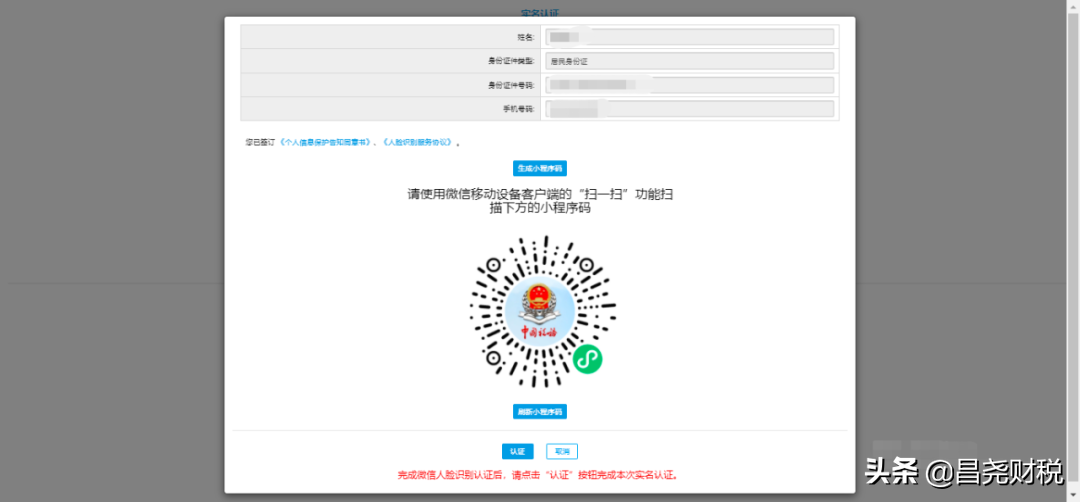Click the 身份证件号码 label text

512,85
